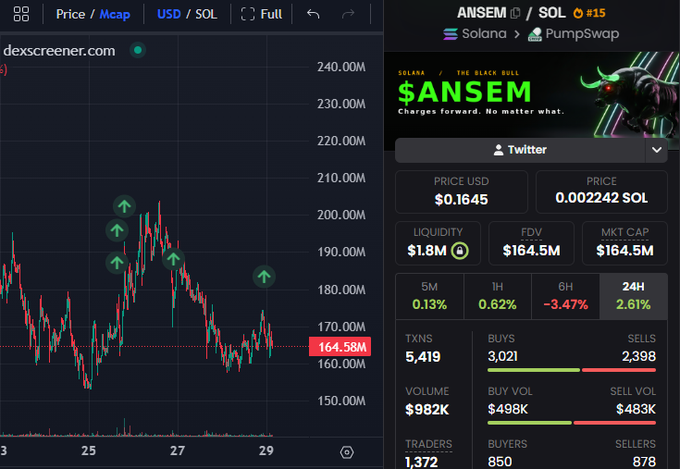Viewport: 680px width, 469px height.
Task: Open the Twitter social link button
Action: [520, 150]
